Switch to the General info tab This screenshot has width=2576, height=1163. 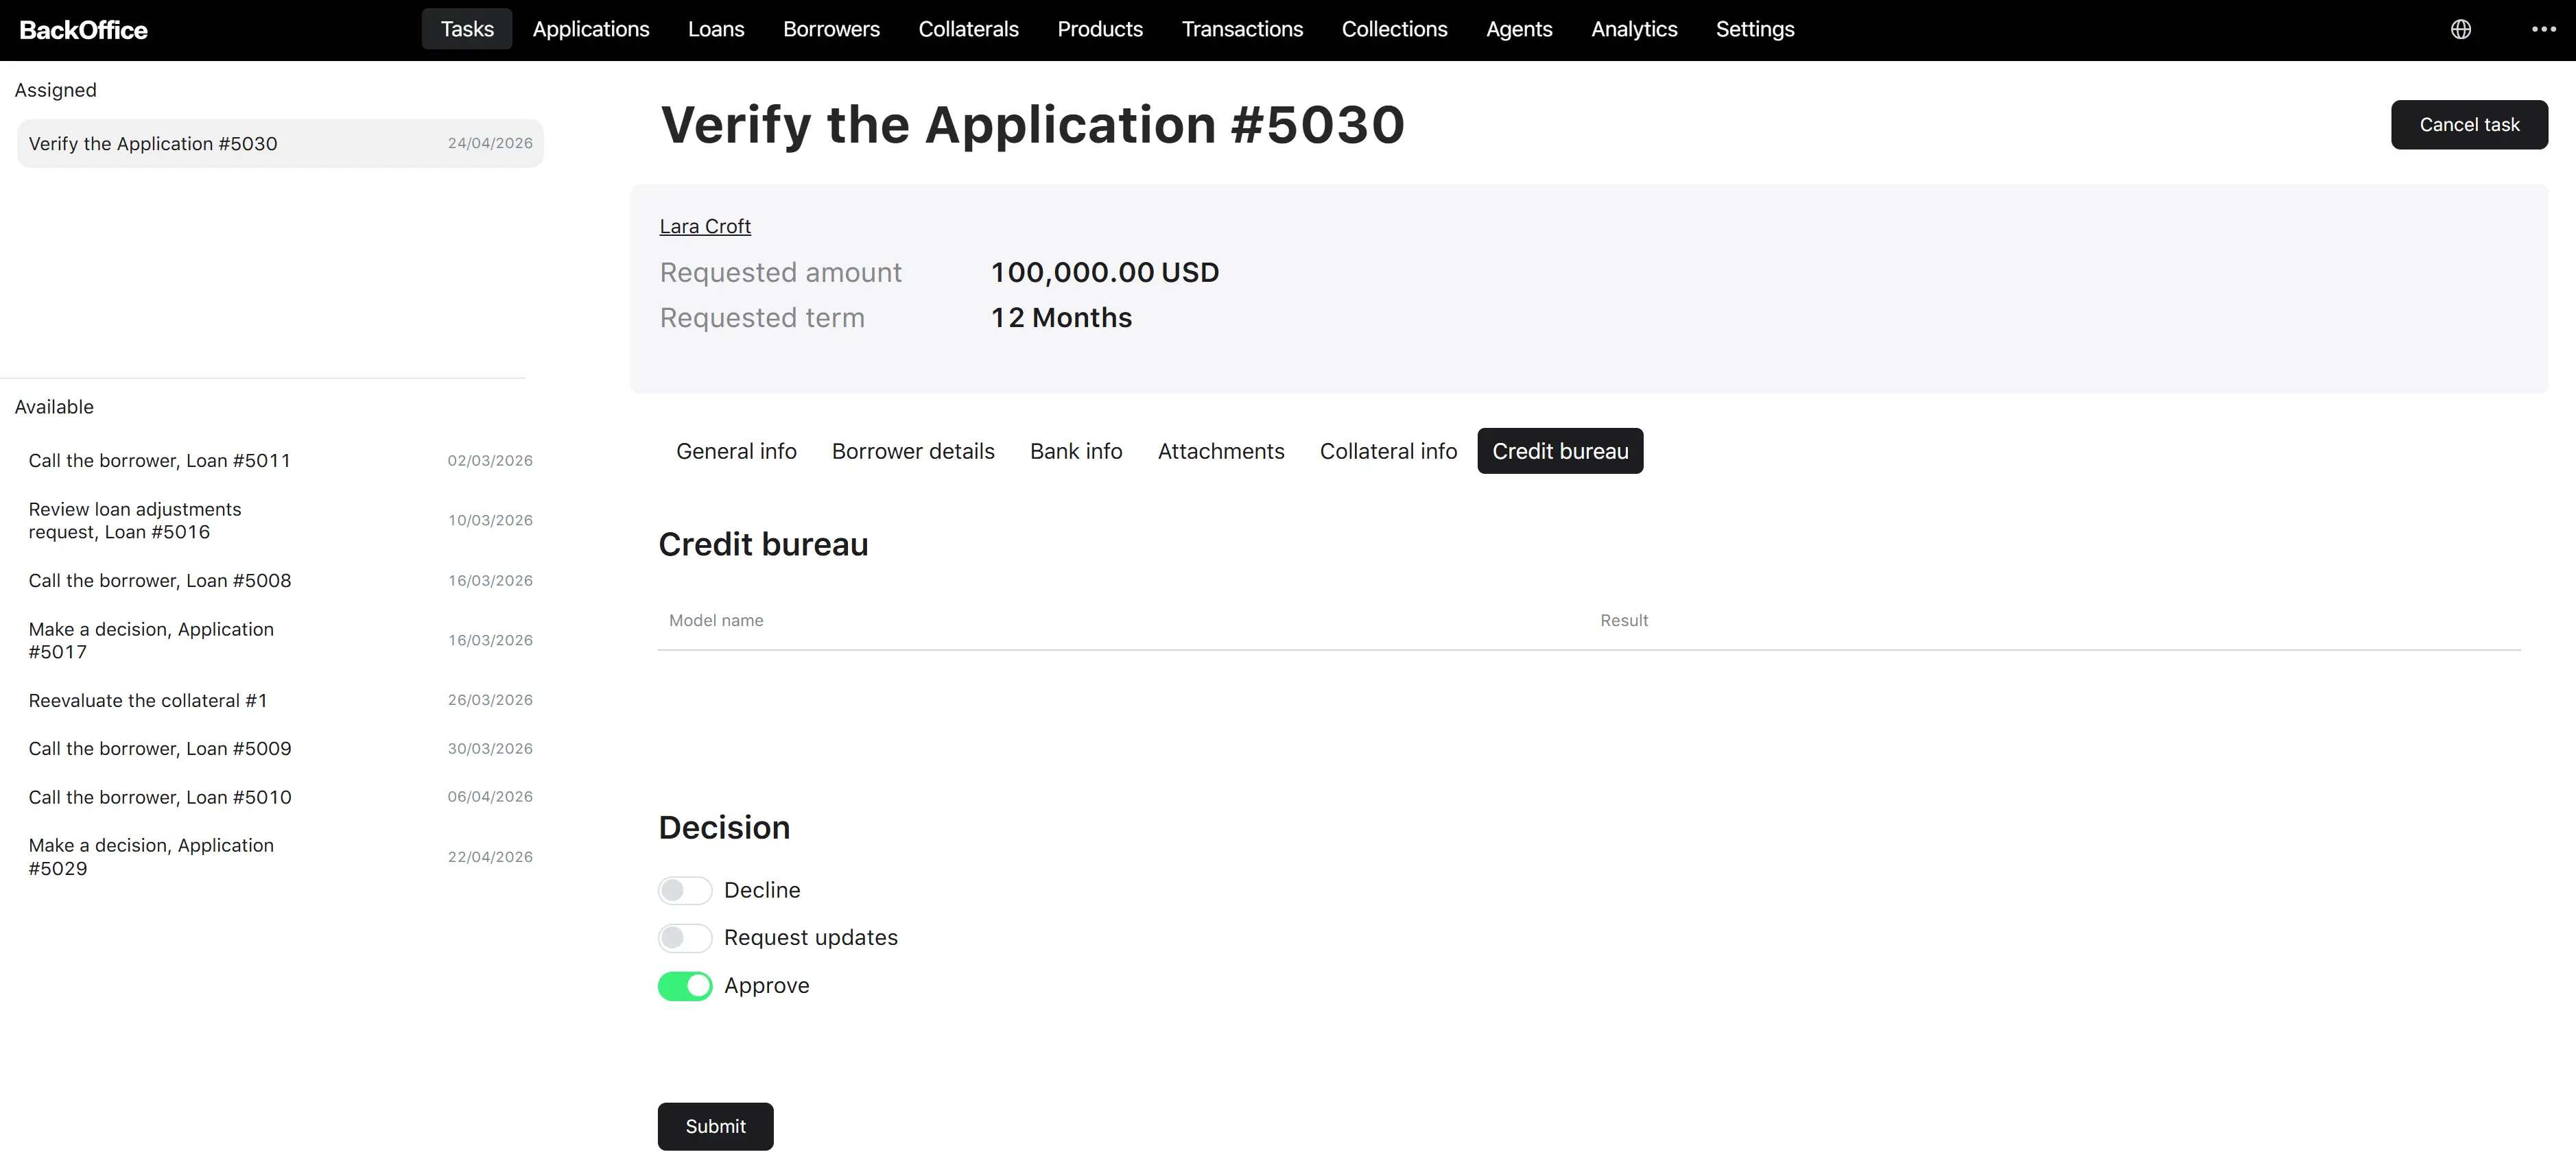[736, 451]
